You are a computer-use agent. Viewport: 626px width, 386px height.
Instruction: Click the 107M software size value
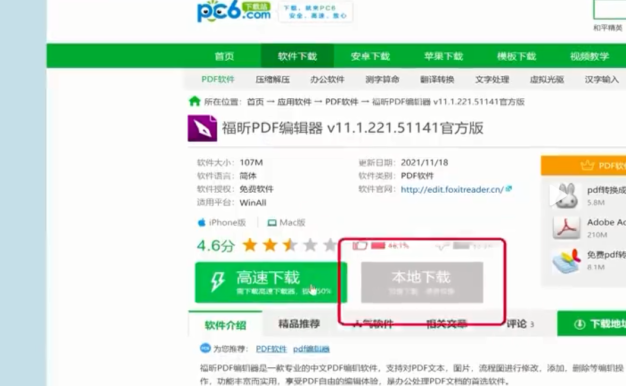tap(251, 162)
